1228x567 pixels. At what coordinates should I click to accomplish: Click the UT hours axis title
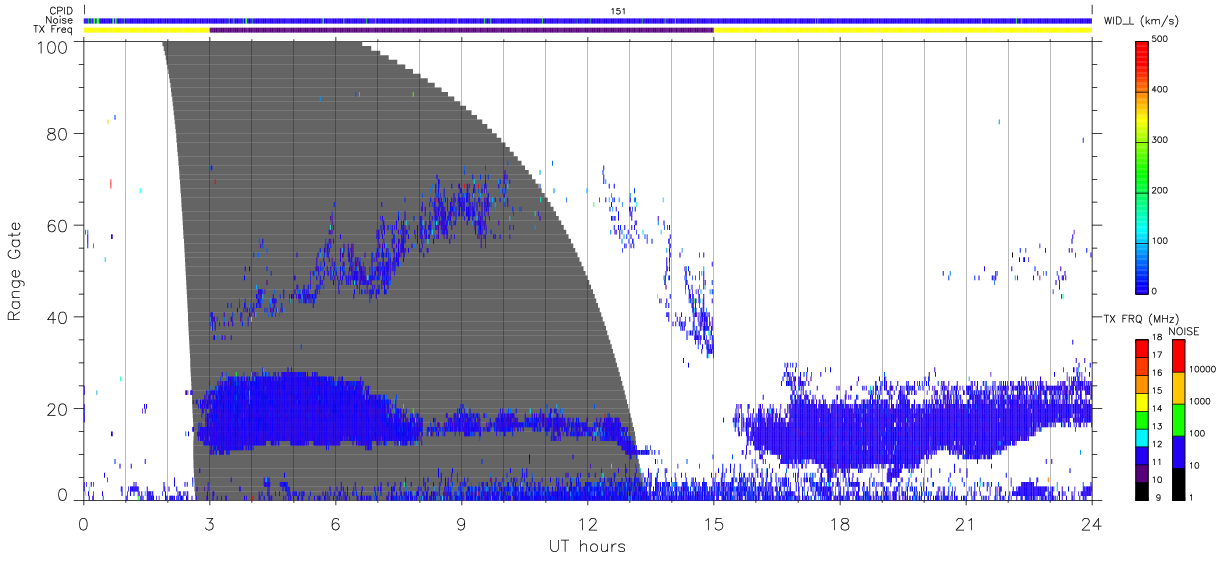586,547
